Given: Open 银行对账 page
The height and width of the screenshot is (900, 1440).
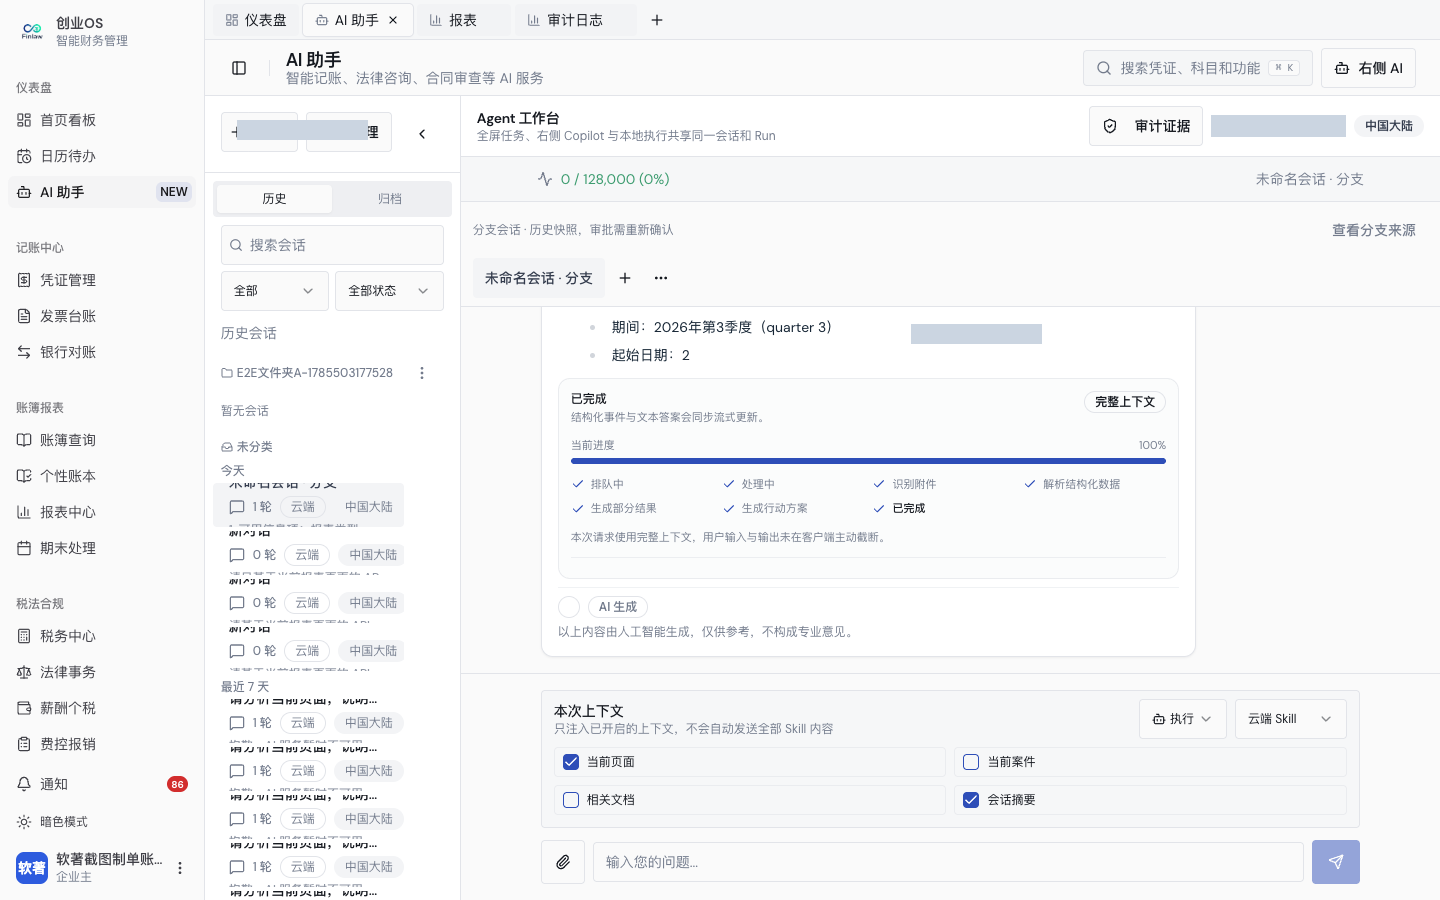Looking at the screenshot, I should click(x=101, y=352).
